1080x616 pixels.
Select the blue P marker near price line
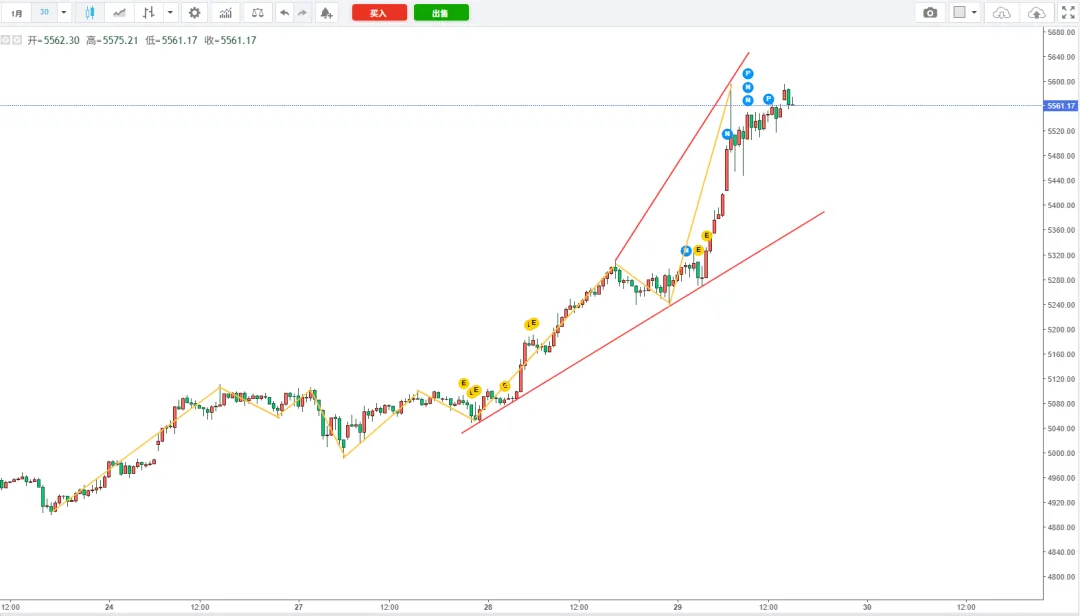tap(769, 99)
